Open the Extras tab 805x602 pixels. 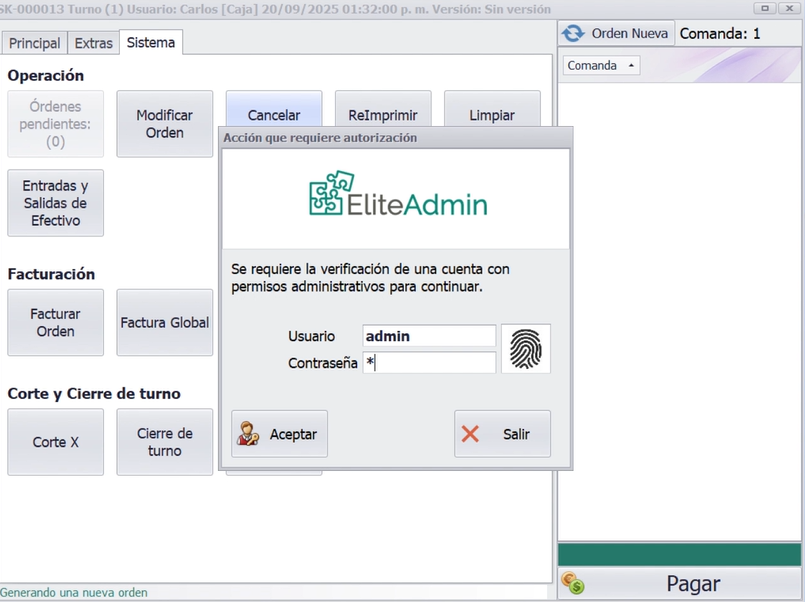(93, 43)
